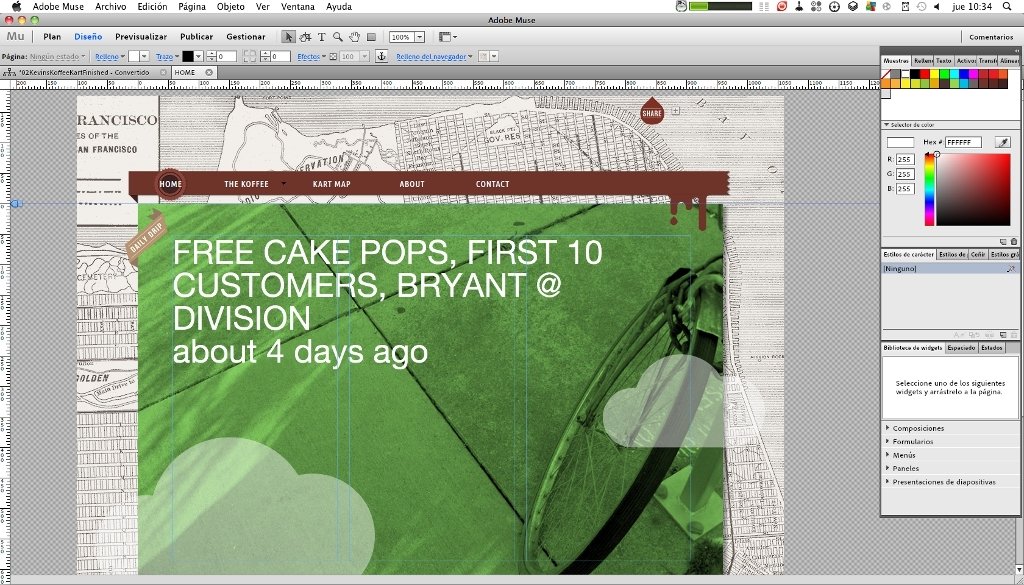Switch to the Espaciado tab
This screenshot has width=1024, height=585.
(961, 347)
